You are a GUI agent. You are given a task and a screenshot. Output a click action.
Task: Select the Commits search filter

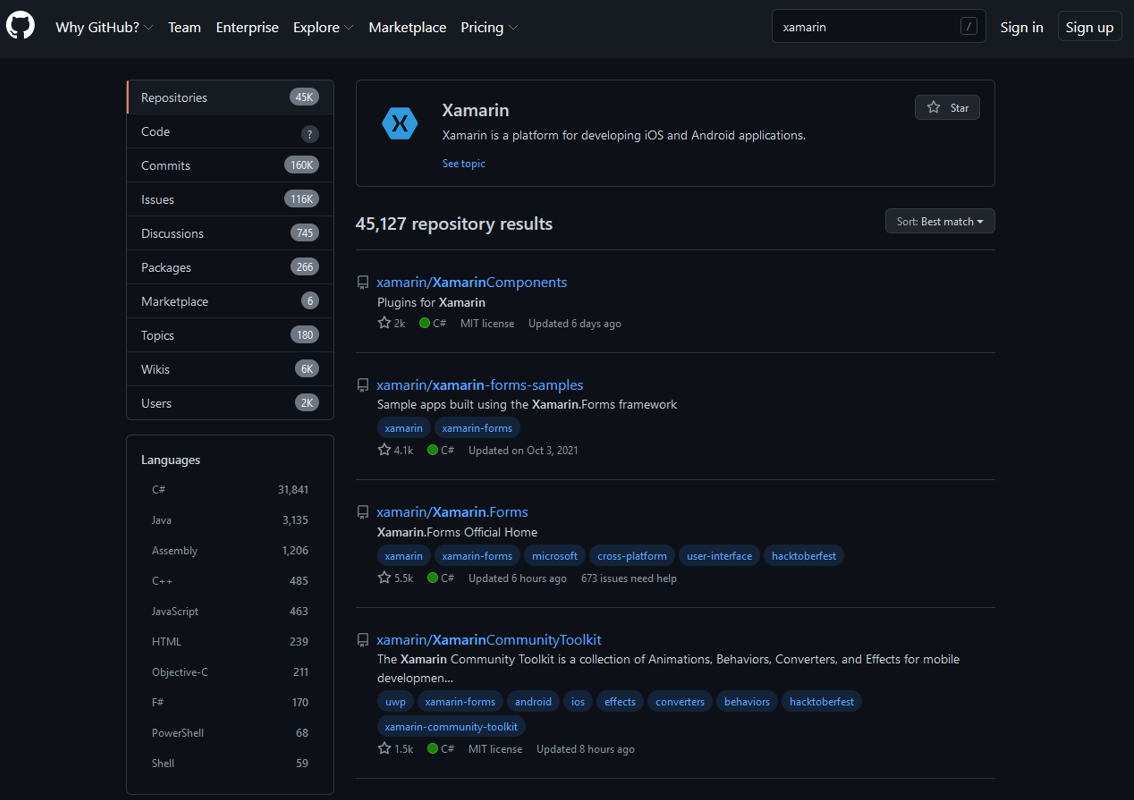tap(230, 165)
